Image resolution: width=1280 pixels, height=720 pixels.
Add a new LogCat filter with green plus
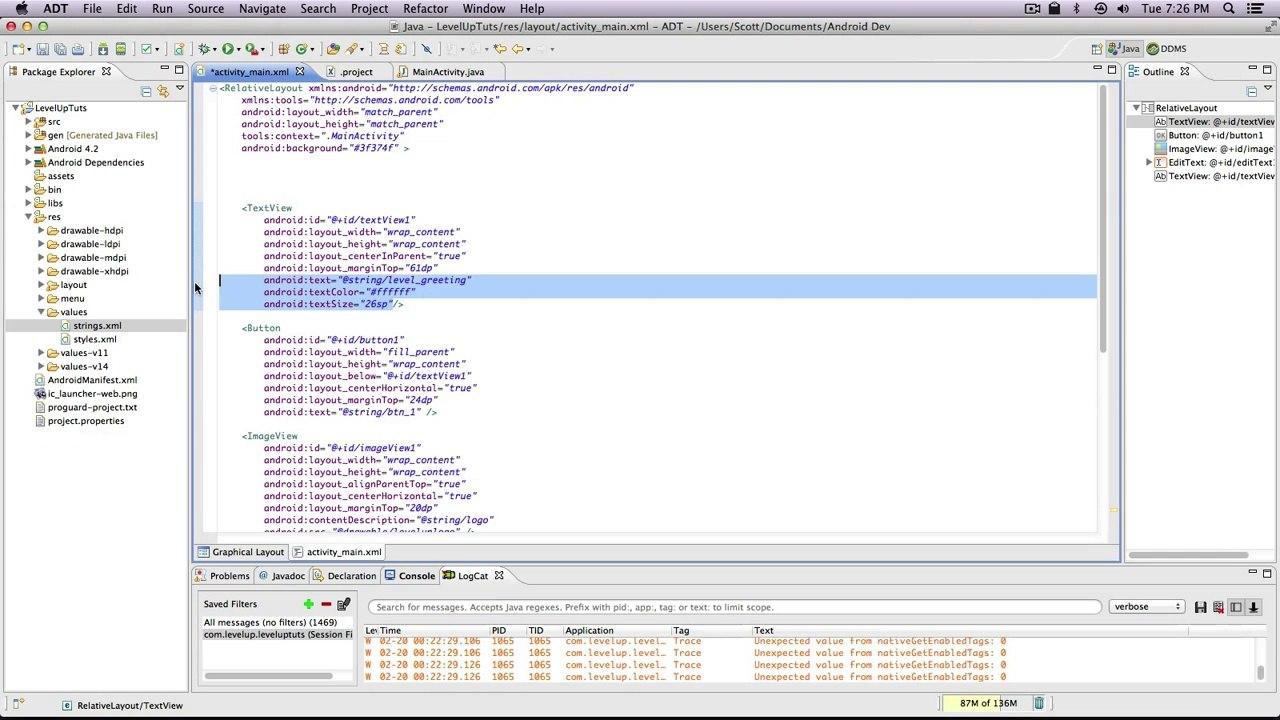(308, 604)
